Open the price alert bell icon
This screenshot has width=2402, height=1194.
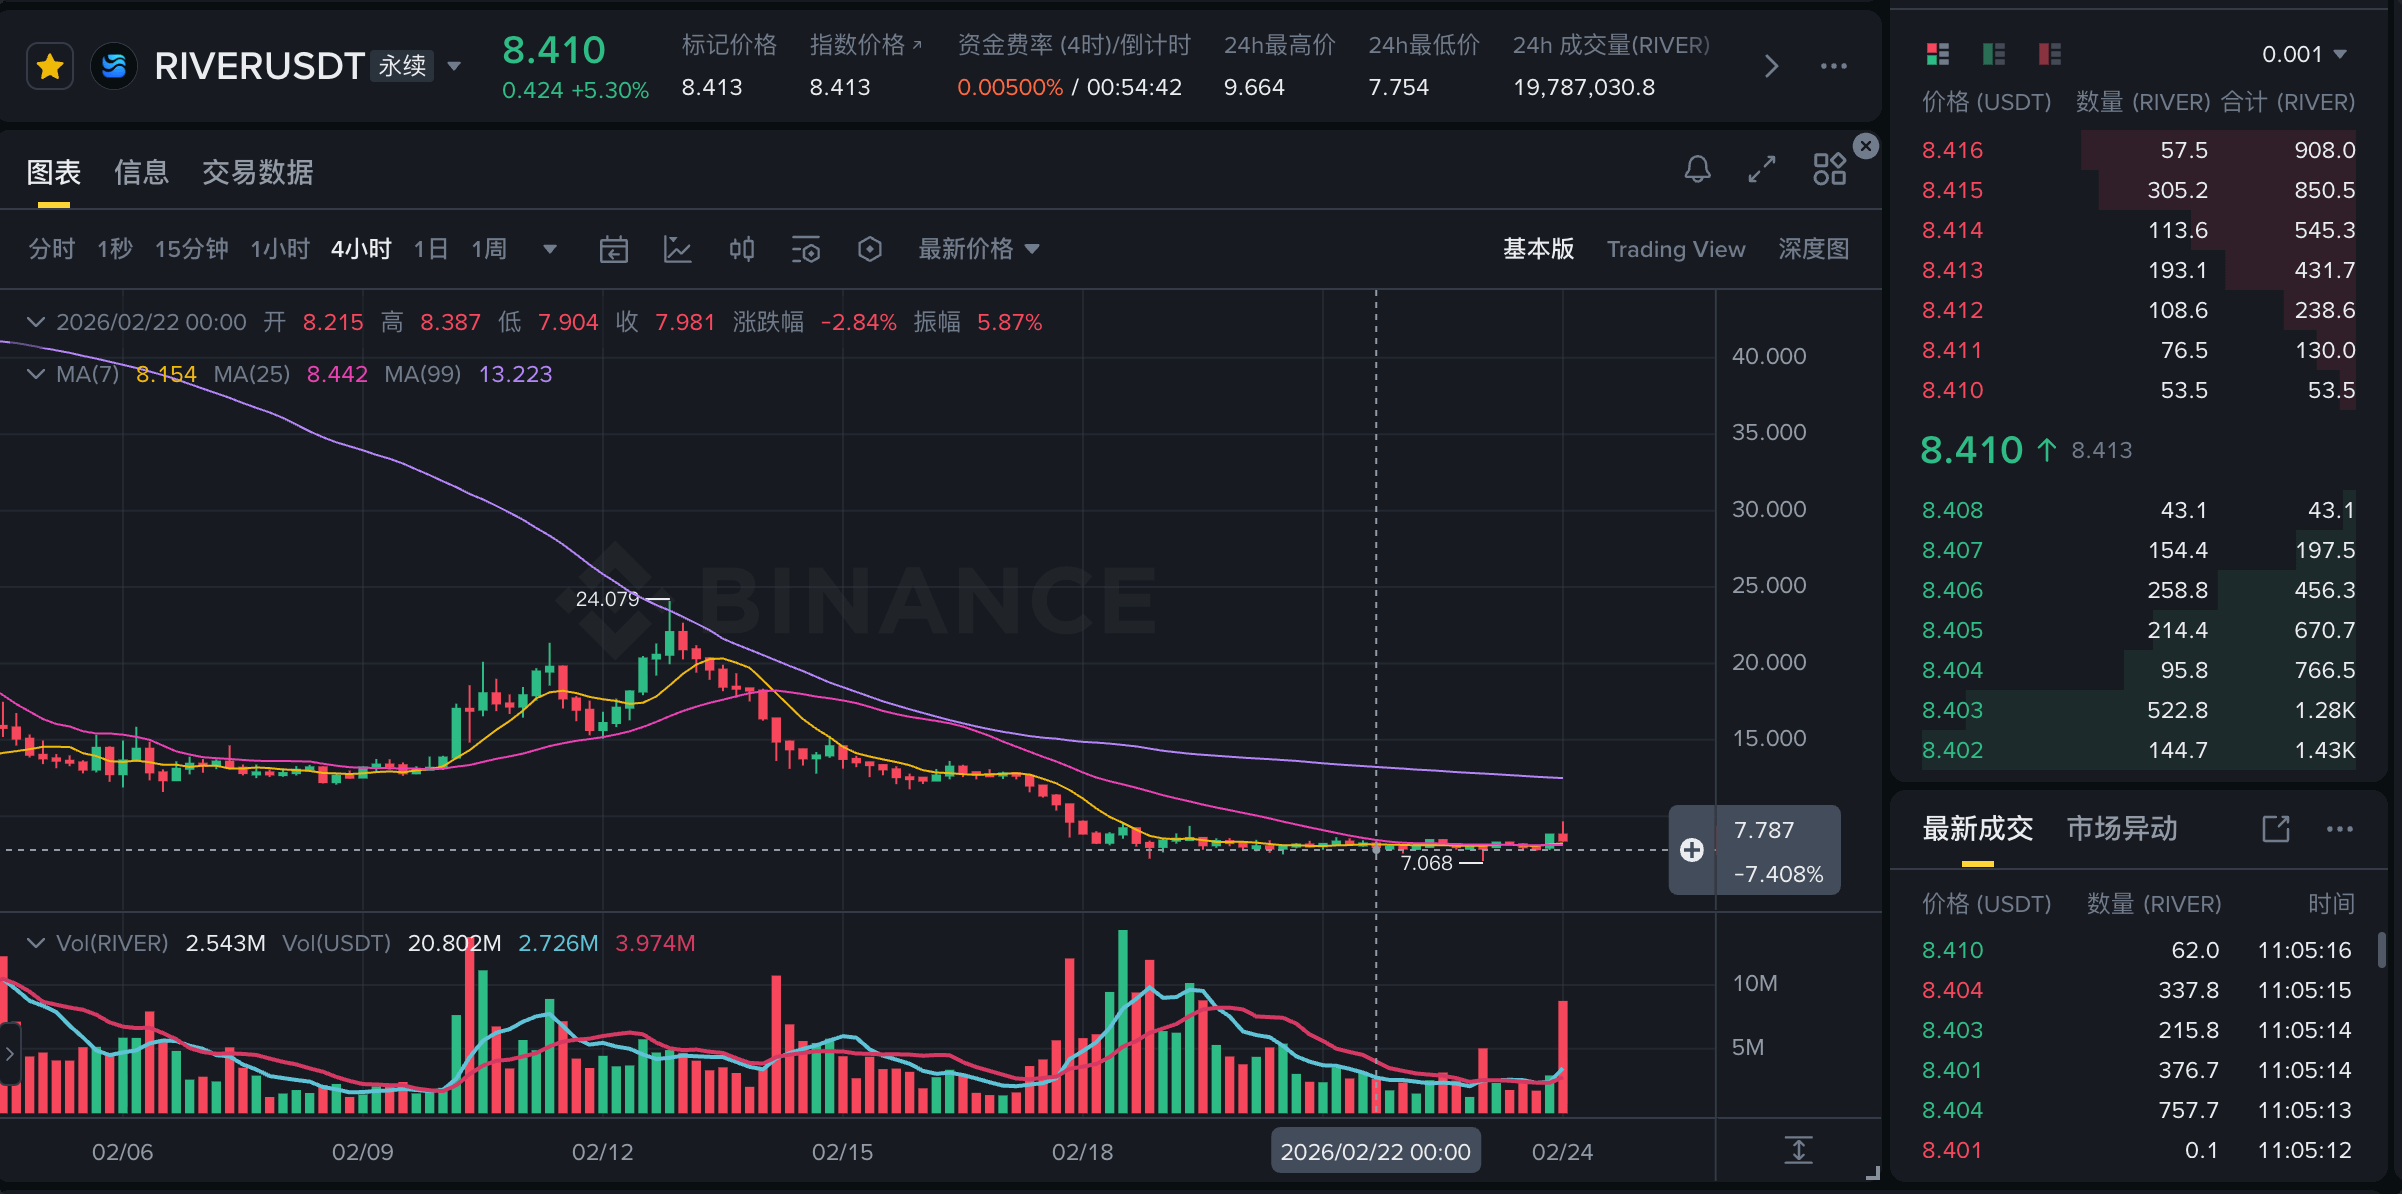1697,169
